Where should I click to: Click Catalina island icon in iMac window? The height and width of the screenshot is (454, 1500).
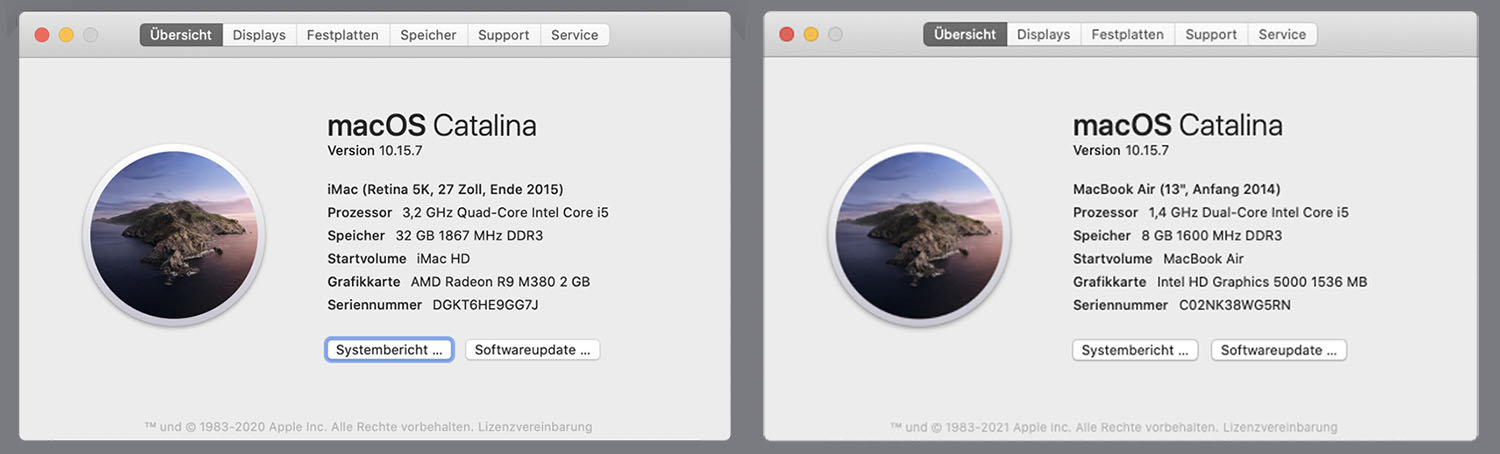175,235
